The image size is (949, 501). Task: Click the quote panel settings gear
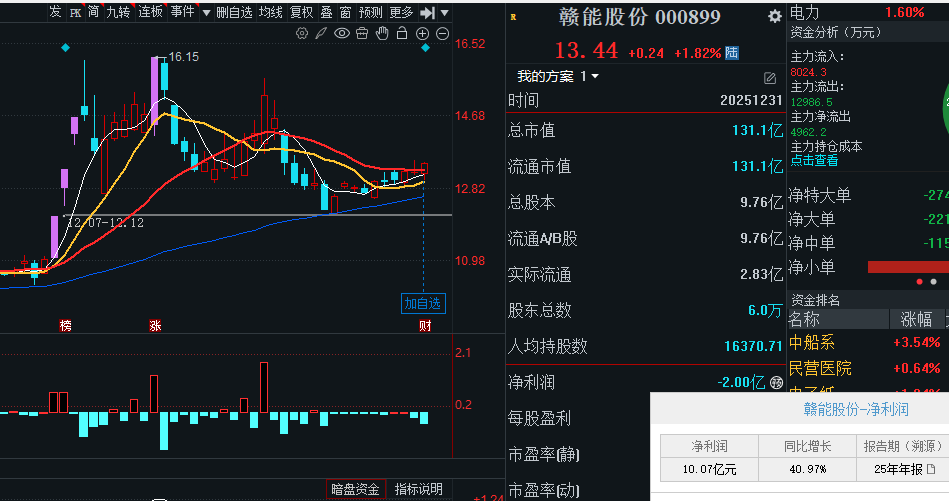click(774, 17)
